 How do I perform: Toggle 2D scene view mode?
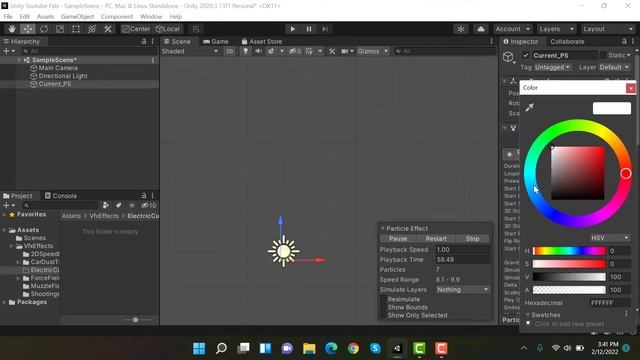(230, 51)
